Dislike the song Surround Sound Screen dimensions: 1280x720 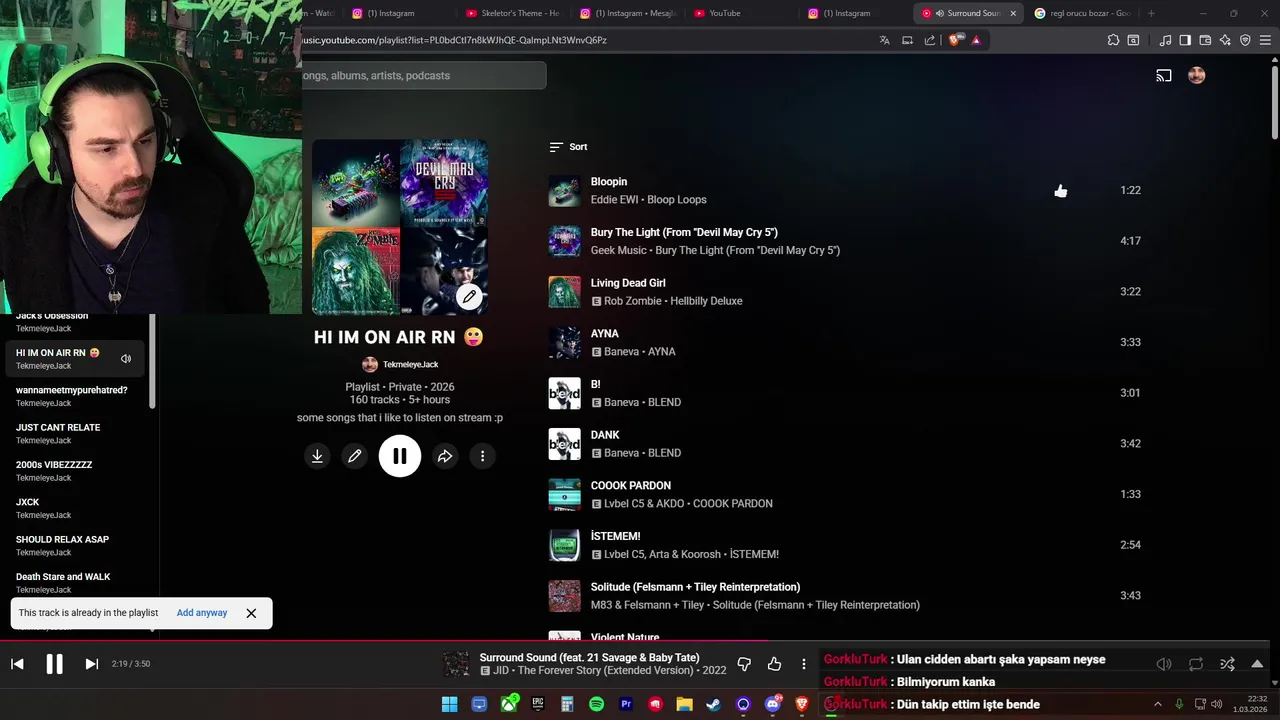pyautogui.click(x=744, y=664)
